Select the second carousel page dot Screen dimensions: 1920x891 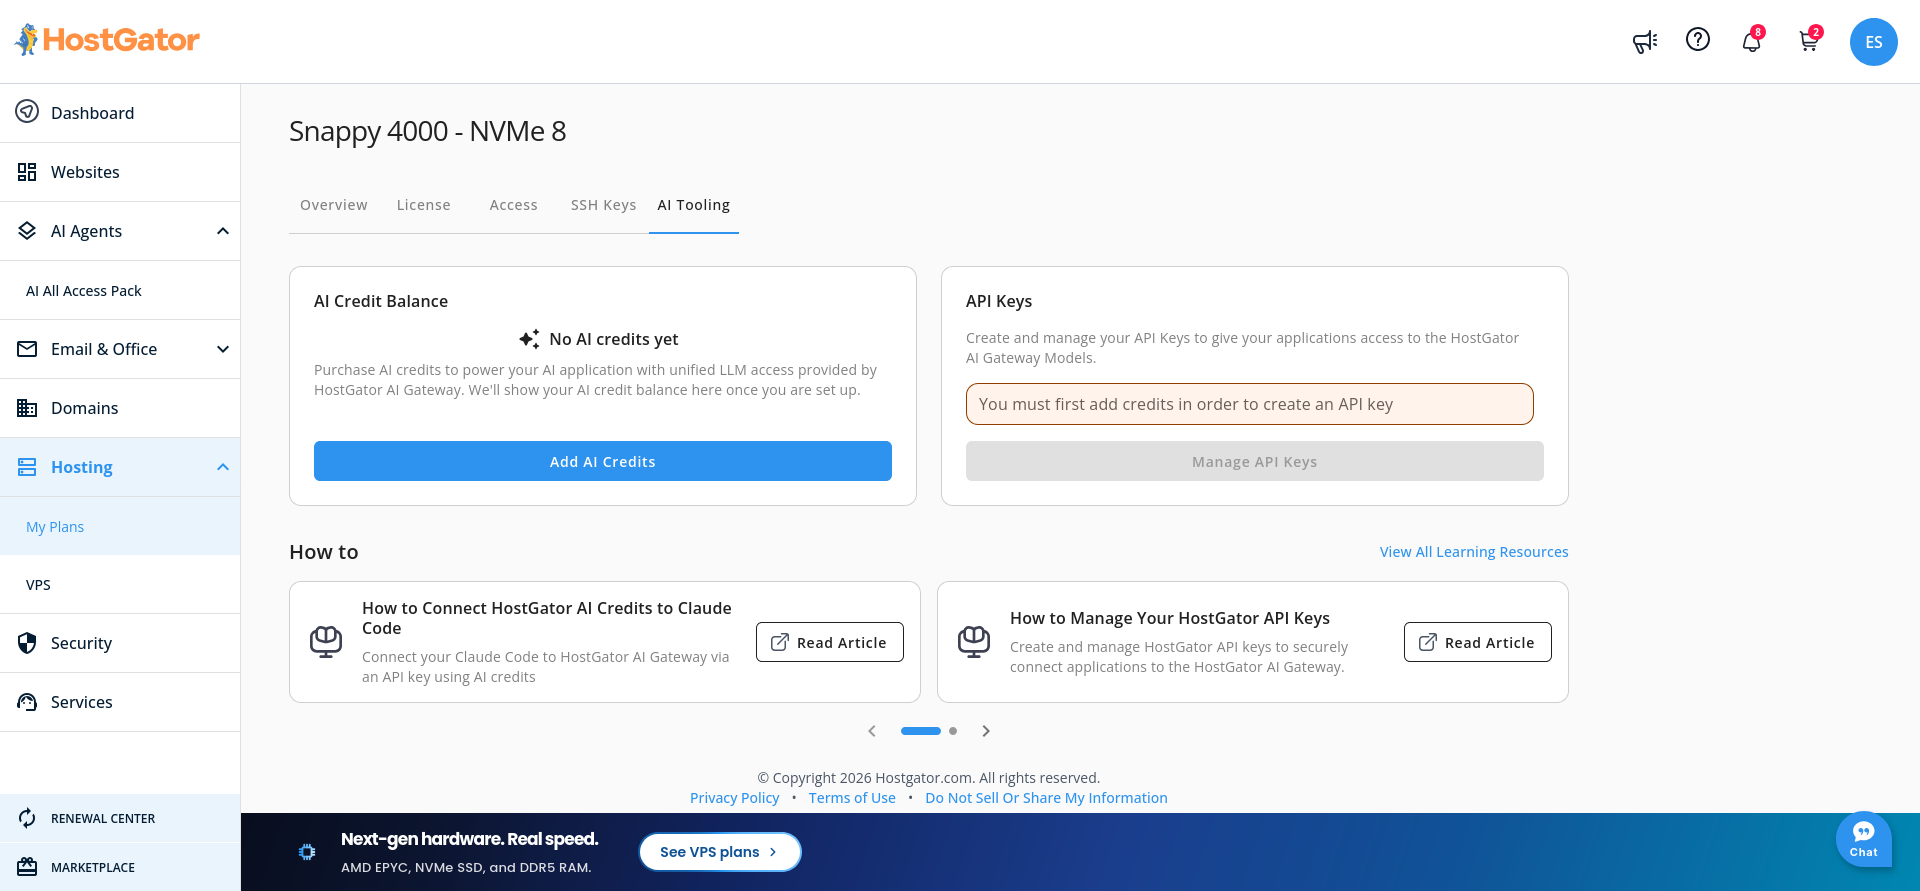pyautogui.click(x=953, y=731)
